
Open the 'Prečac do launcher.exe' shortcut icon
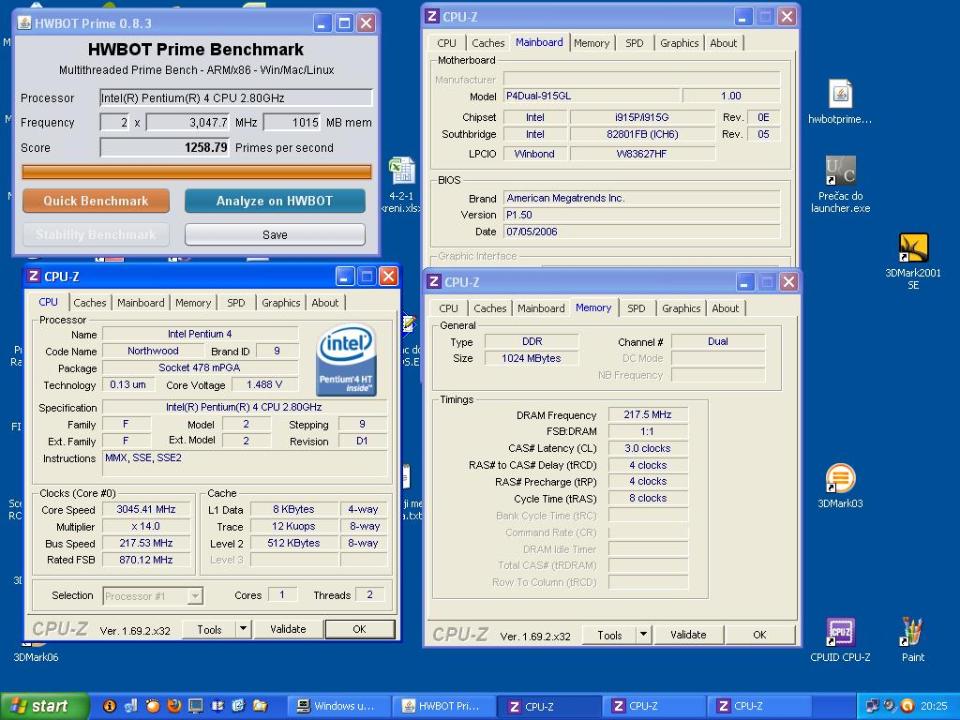tap(840, 170)
